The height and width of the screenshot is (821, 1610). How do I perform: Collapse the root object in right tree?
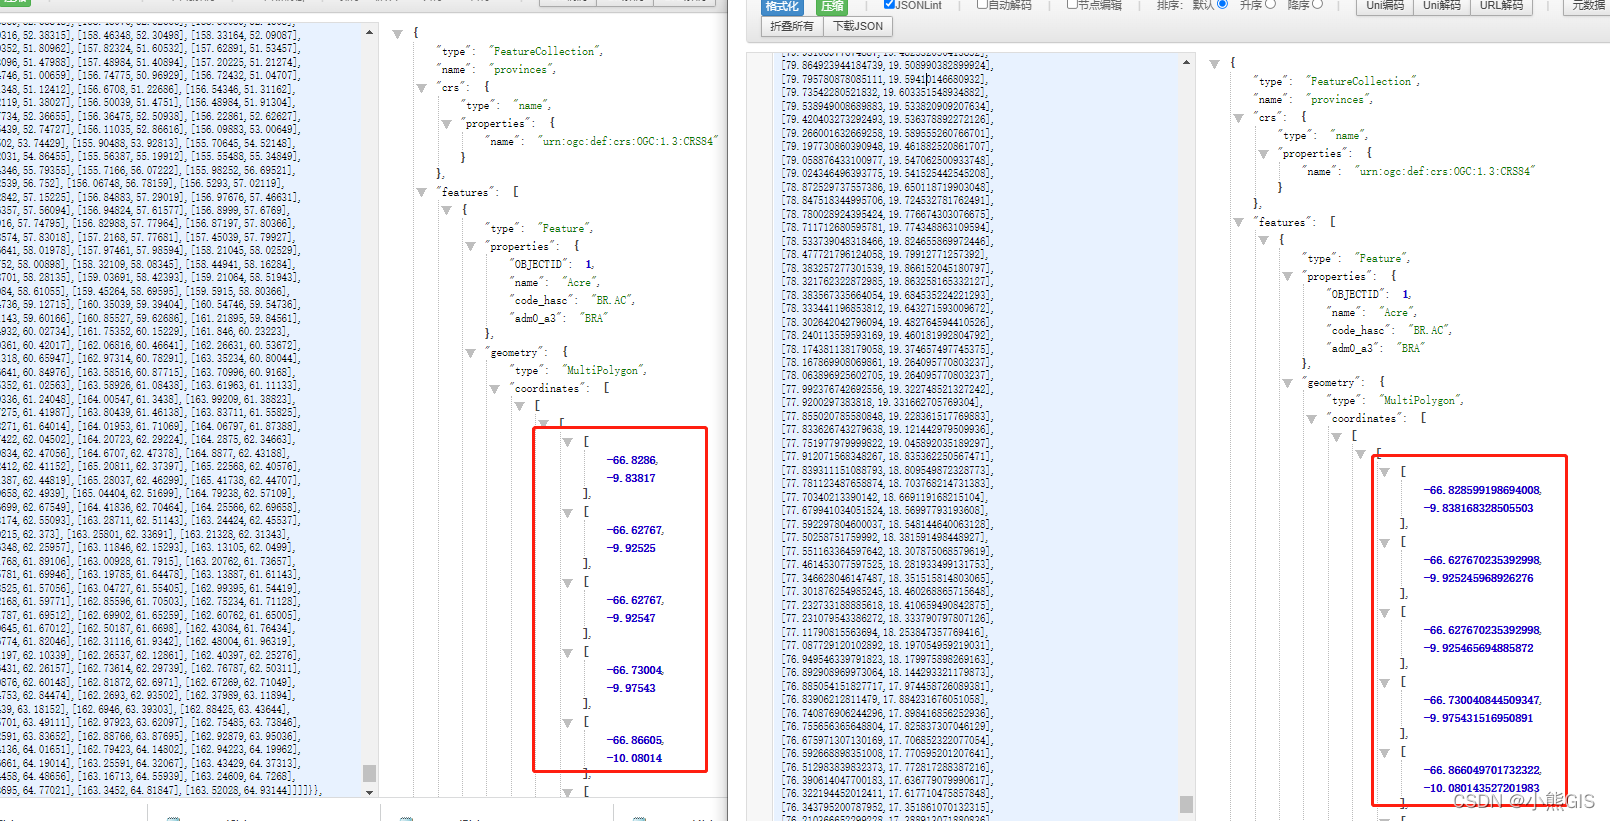coord(1214,64)
